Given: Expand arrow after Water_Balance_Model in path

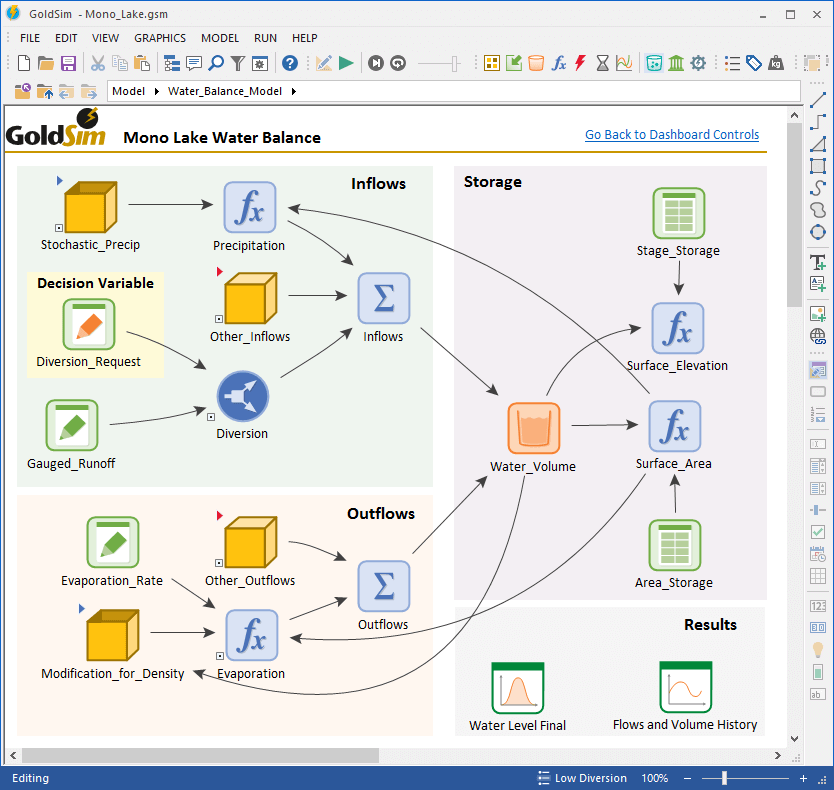Looking at the screenshot, I should tap(293, 92).
